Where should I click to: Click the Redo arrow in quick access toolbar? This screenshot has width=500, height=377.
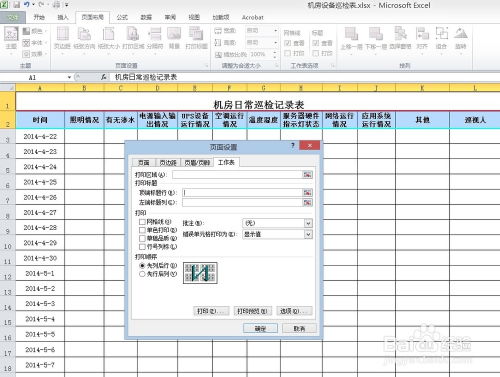point(42,5)
